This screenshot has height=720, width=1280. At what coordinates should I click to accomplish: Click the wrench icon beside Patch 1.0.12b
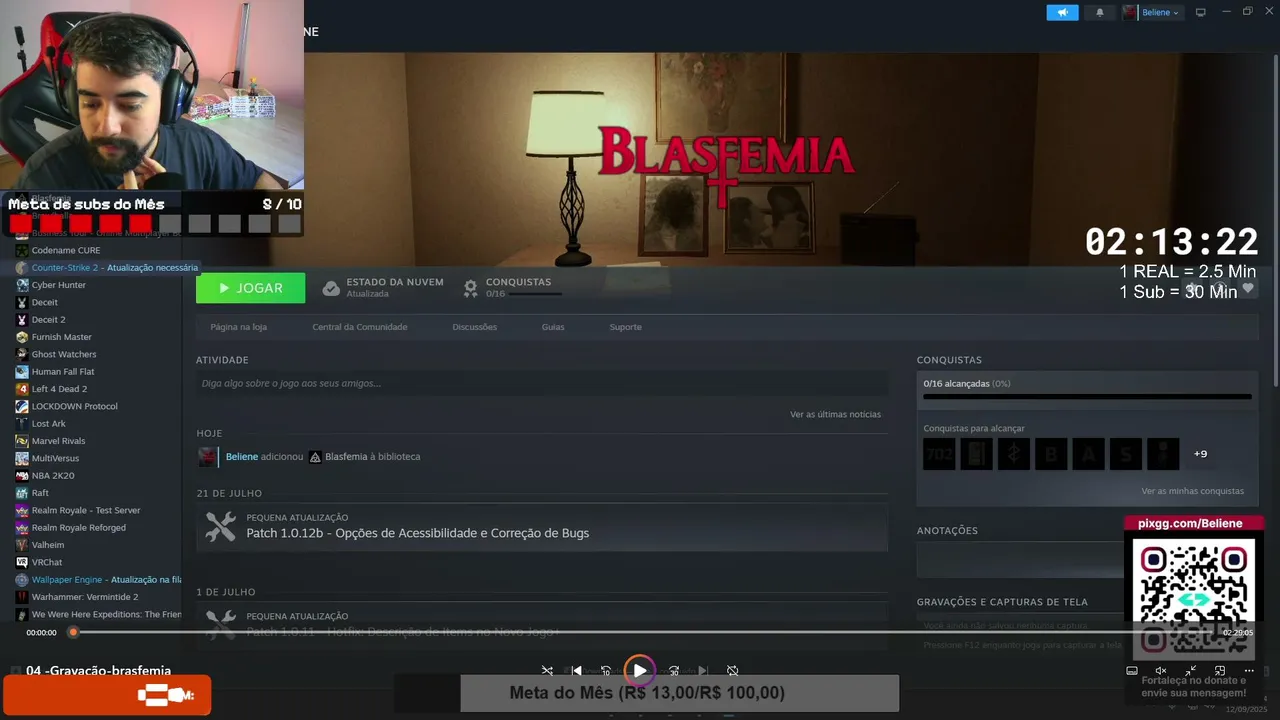click(x=220, y=527)
